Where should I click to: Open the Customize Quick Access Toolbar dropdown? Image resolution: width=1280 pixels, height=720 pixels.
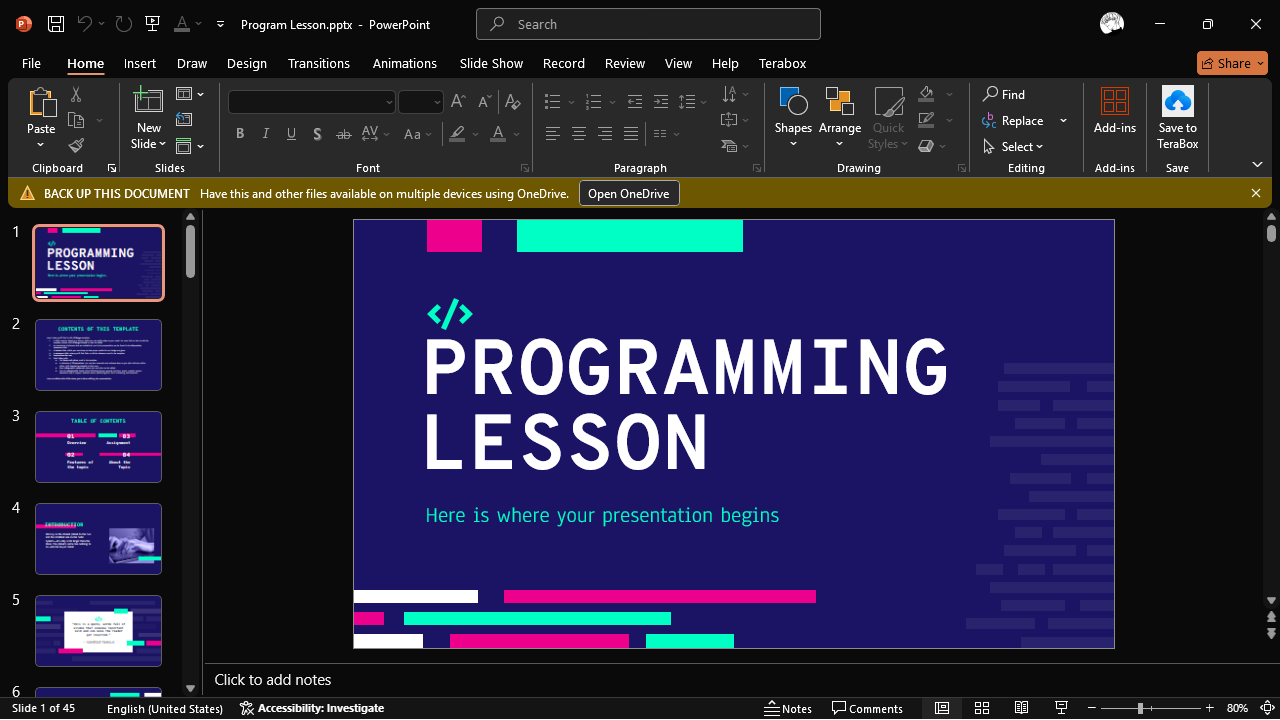(x=220, y=24)
